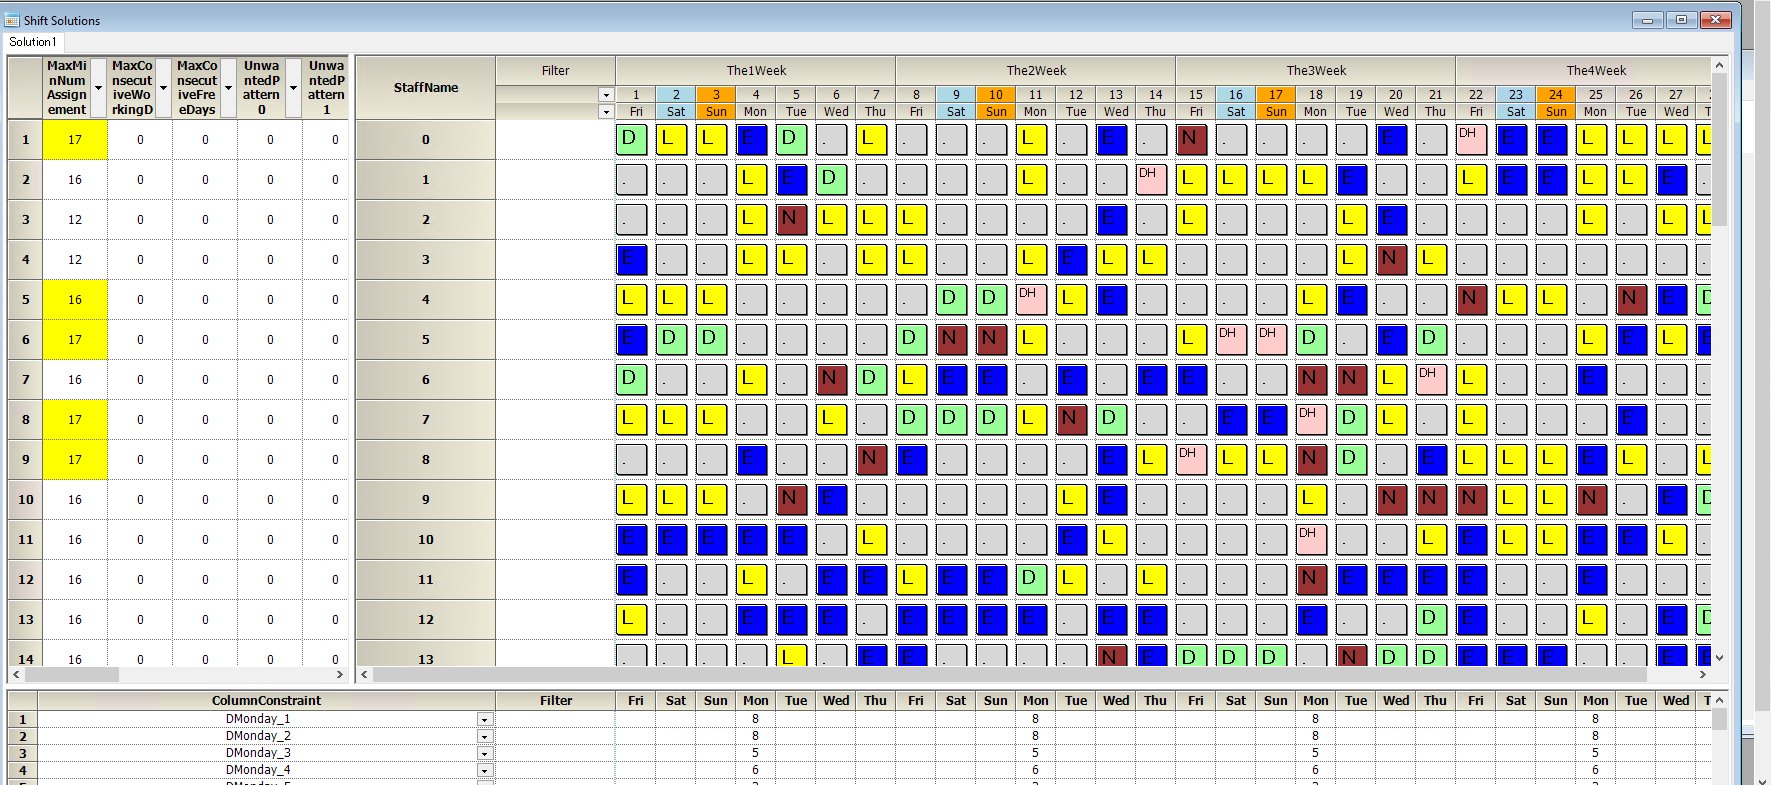Open the lower Filter dropdown beside weekday names
Image resolution: width=1771 pixels, height=785 pixels.
(605, 112)
